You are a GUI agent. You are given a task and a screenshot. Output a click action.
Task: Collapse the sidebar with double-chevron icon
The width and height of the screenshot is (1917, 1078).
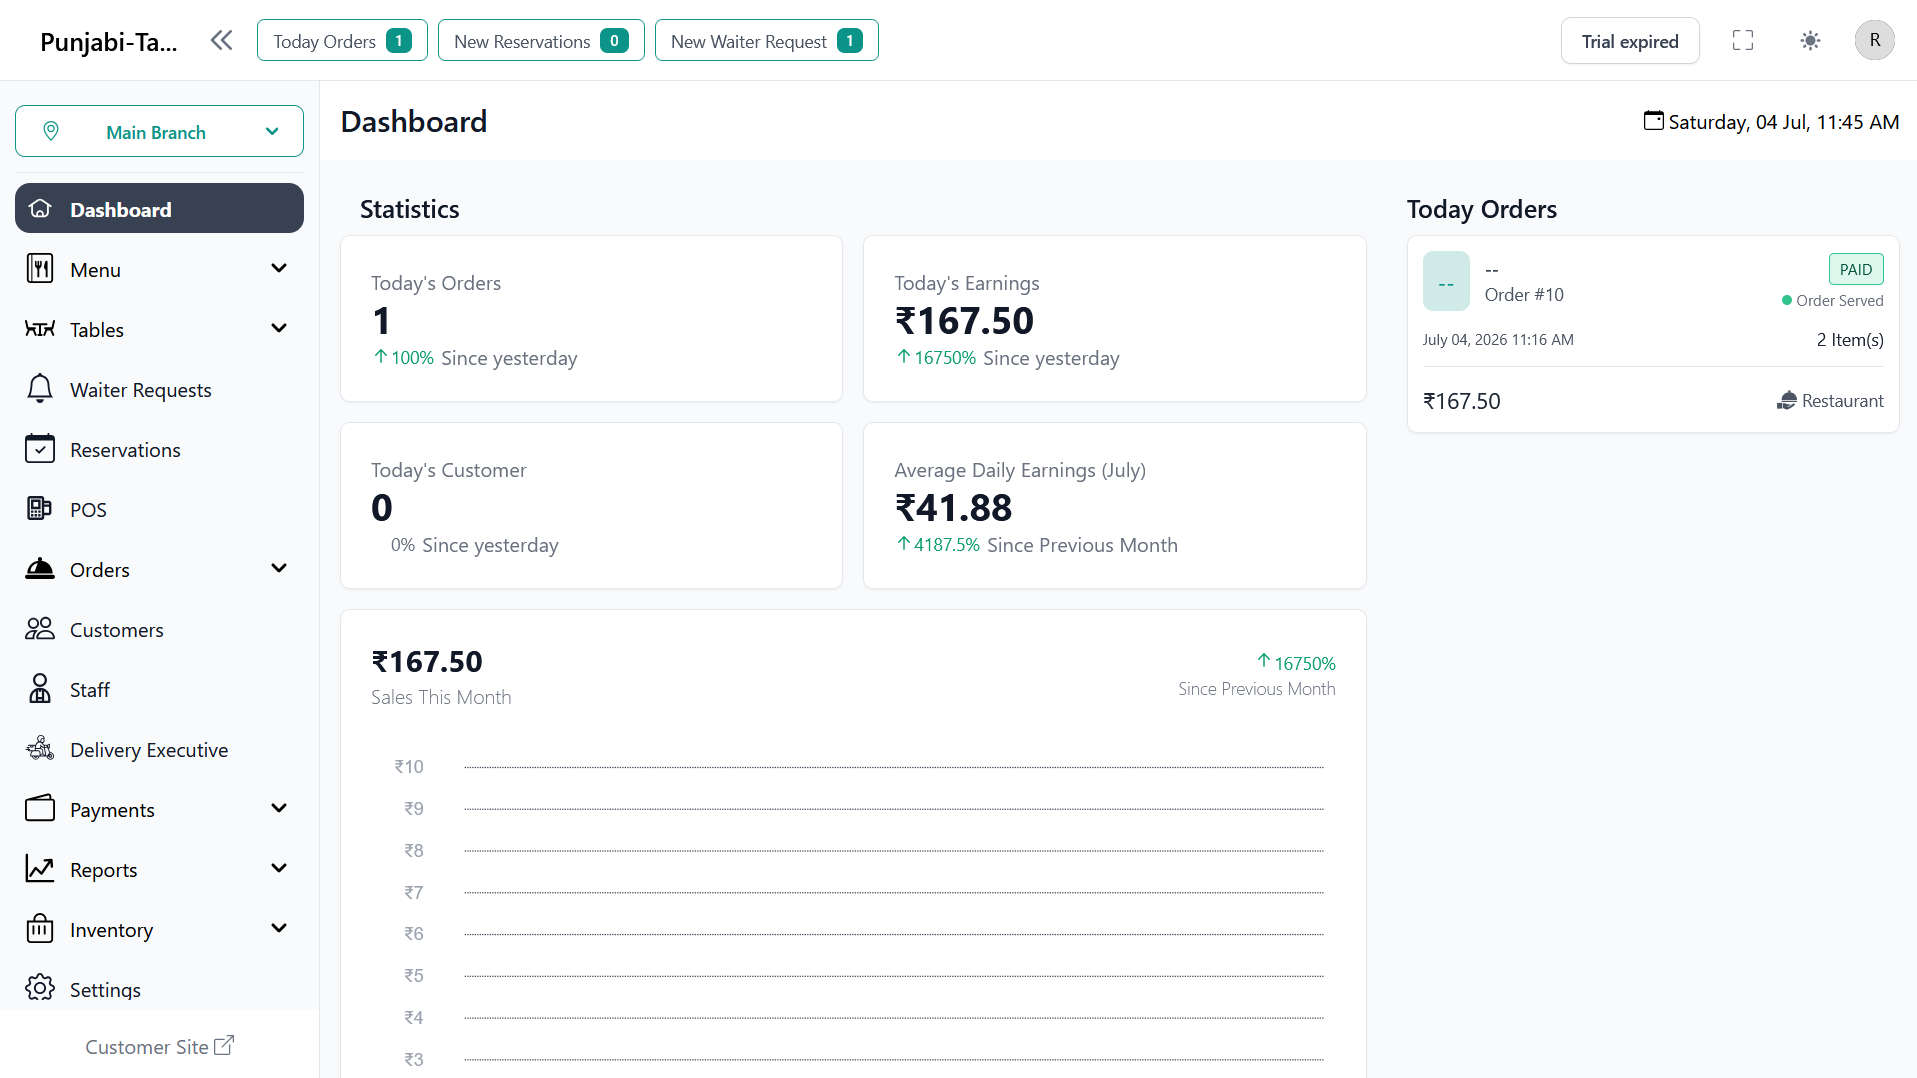[x=222, y=40]
